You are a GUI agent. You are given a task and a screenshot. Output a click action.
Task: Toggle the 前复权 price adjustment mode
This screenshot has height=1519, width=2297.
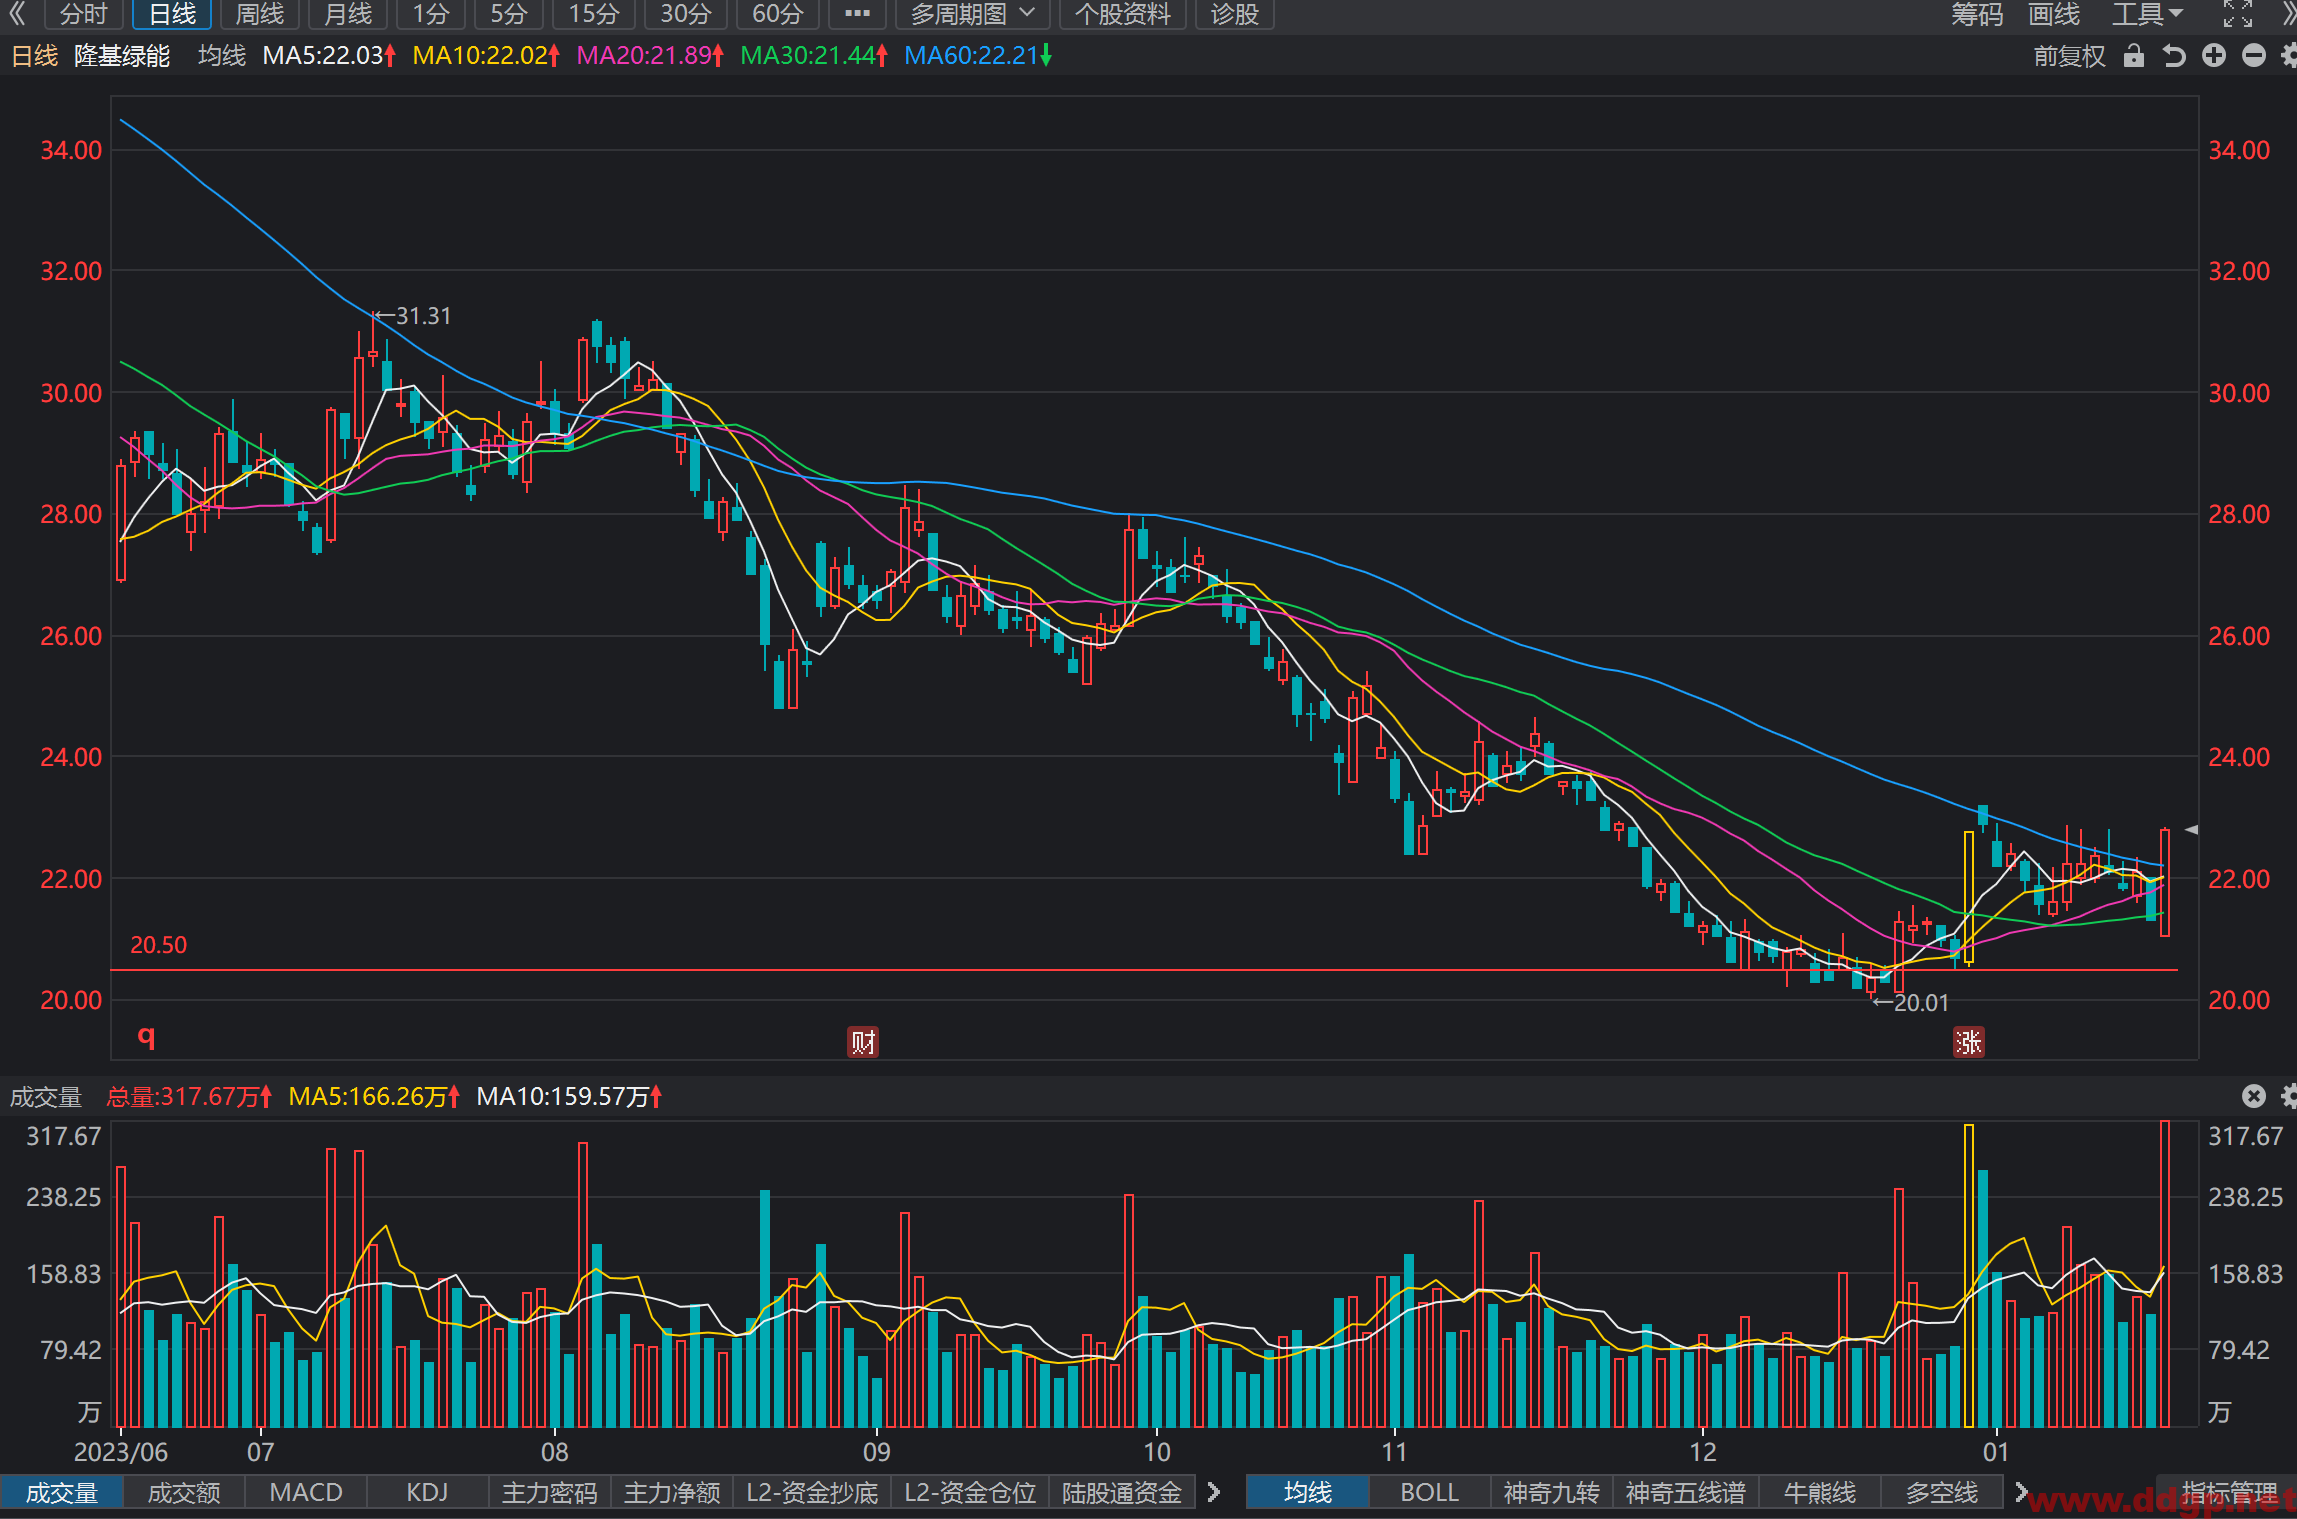click(2069, 56)
